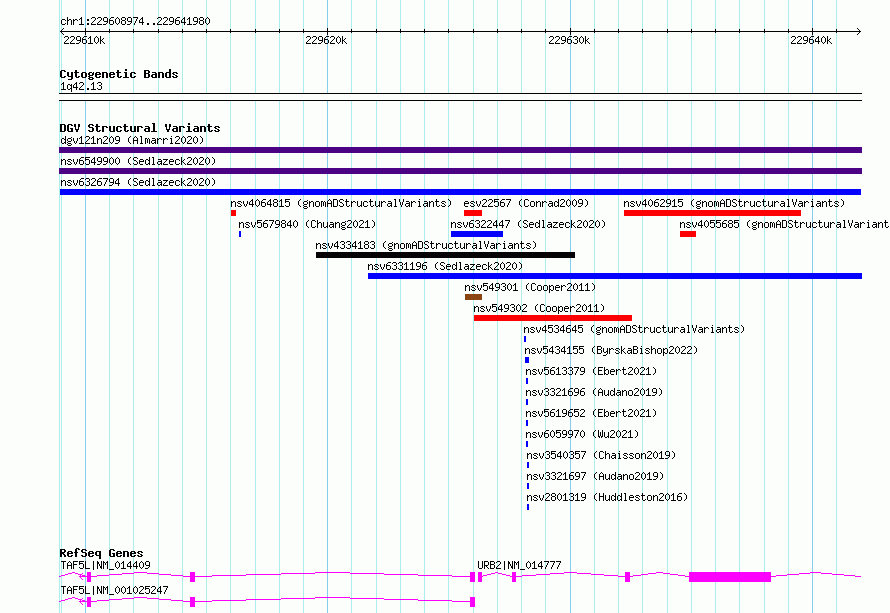
Task: Open nsv5679840 (Chuang2021) label
Action: coord(307,224)
